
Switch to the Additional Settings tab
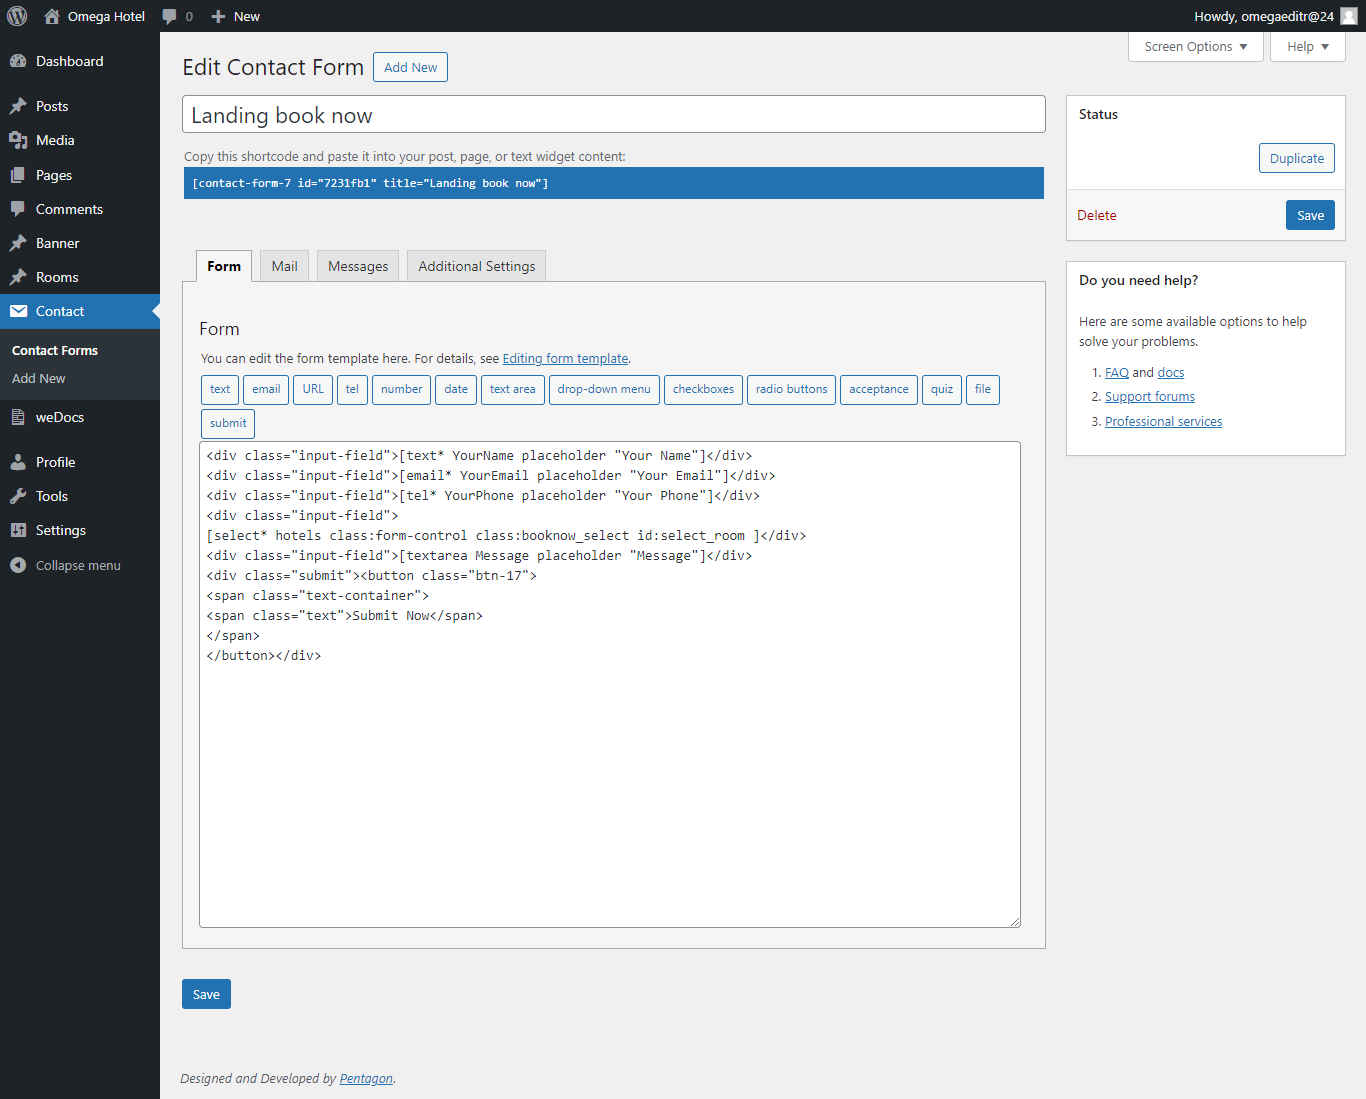click(476, 266)
